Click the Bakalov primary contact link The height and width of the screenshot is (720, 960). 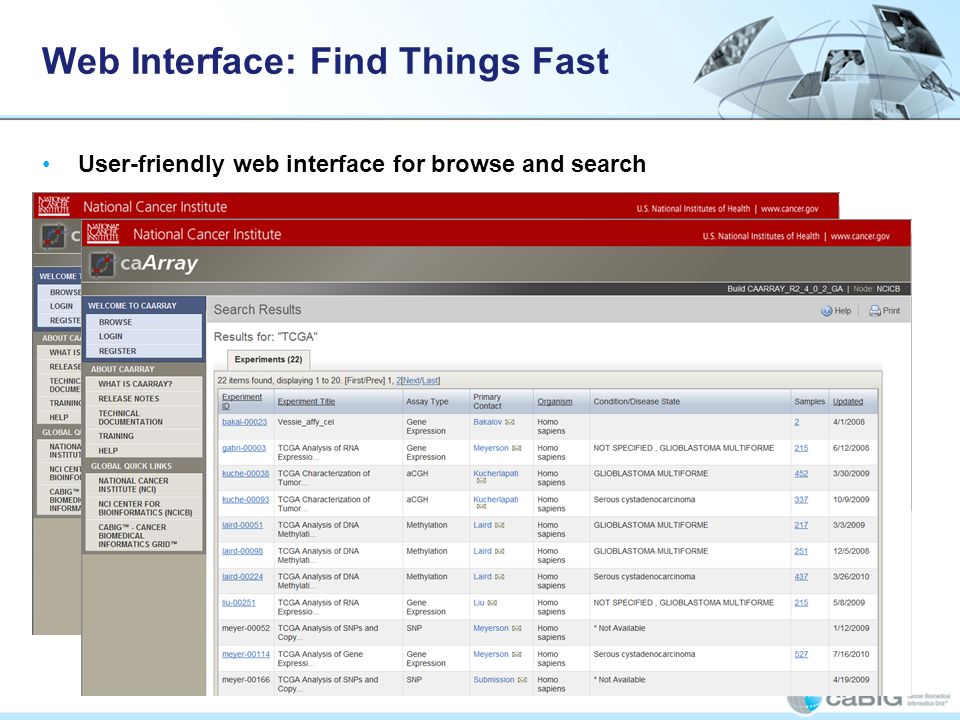(x=487, y=422)
